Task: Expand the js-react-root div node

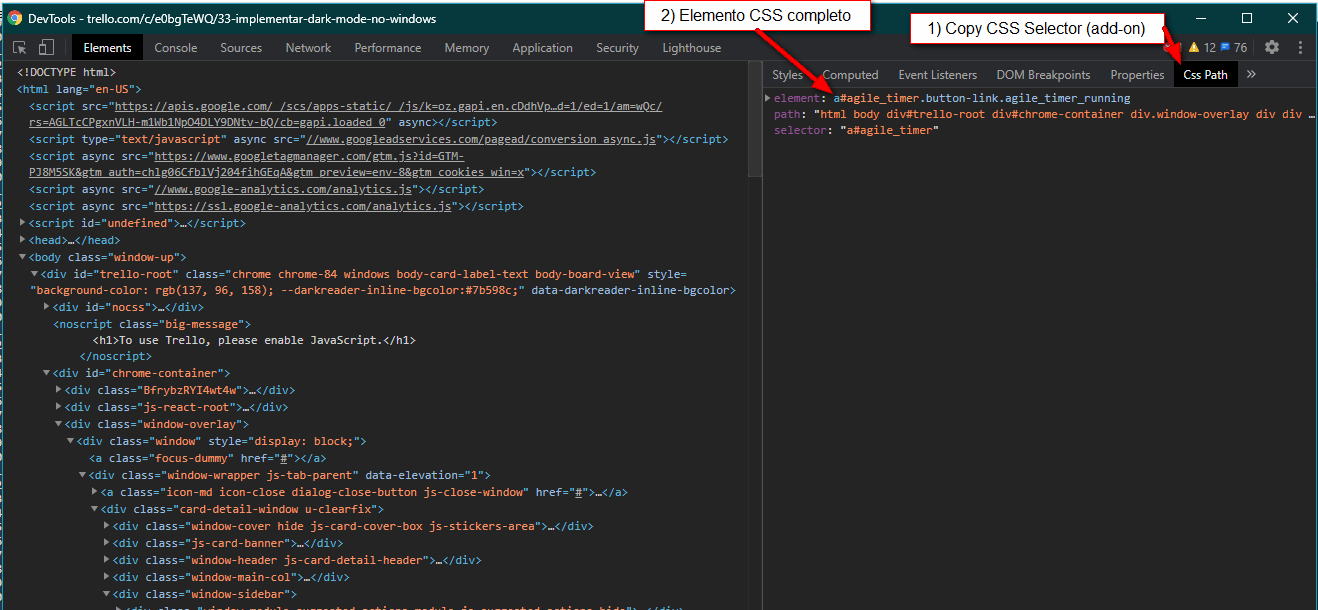Action: coord(59,407)
